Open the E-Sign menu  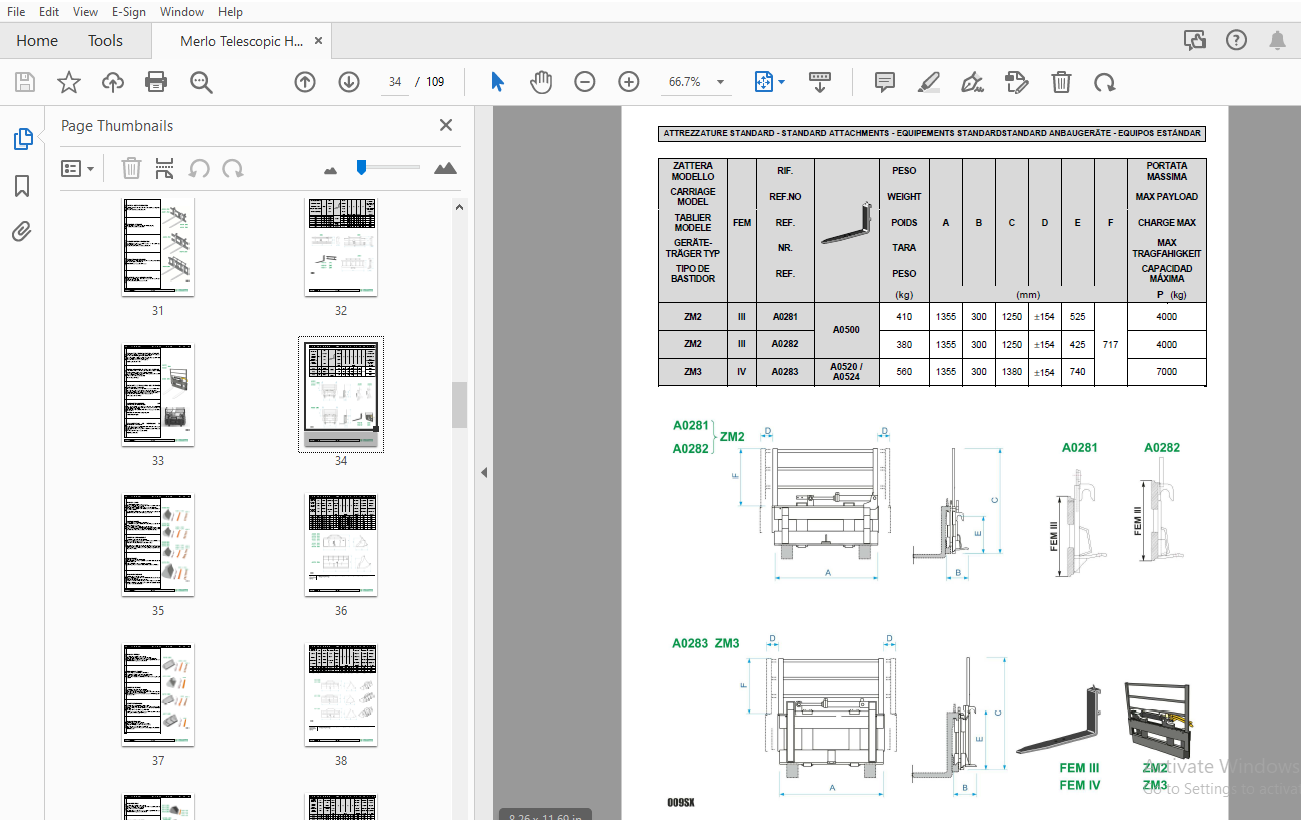(x=129, y=11)
